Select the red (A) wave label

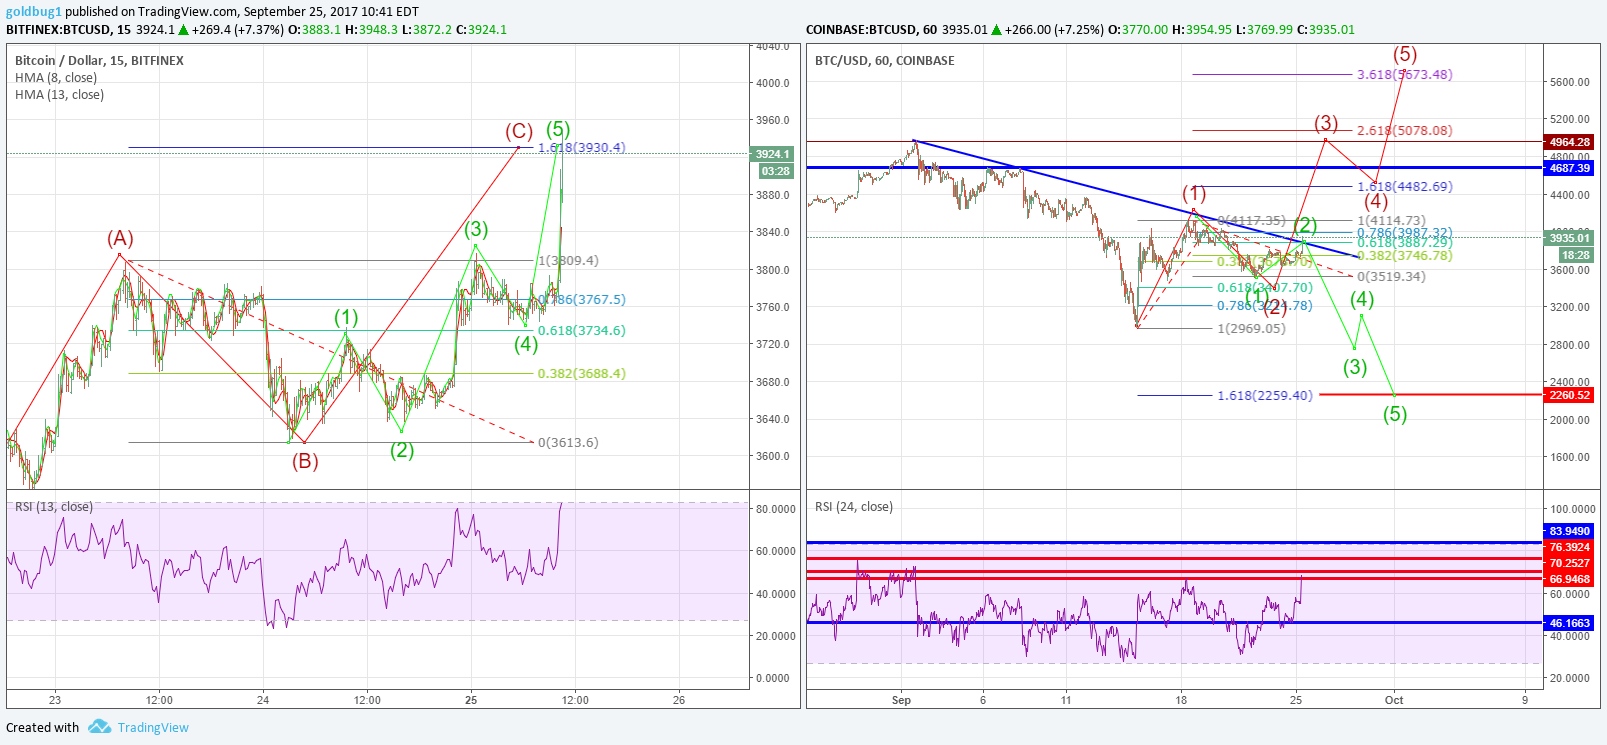click(x=121, y=238)
